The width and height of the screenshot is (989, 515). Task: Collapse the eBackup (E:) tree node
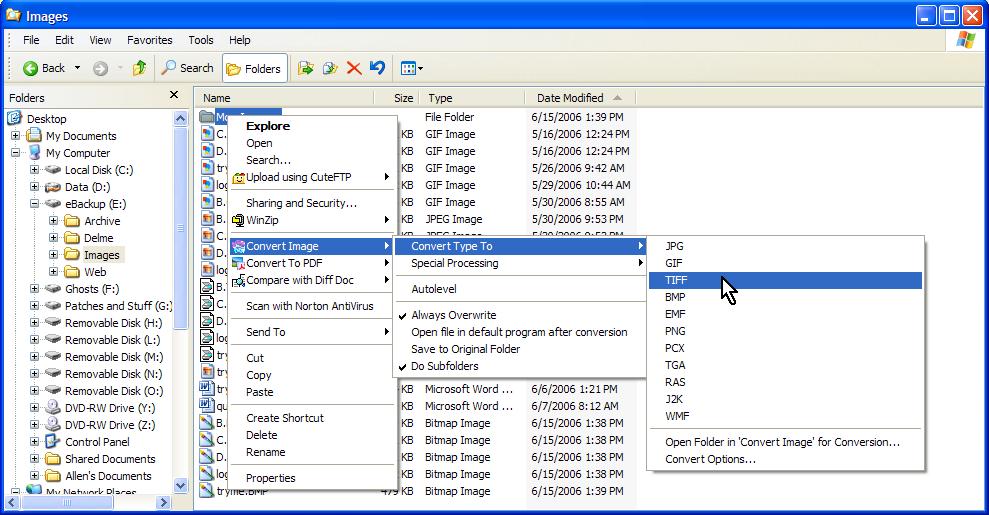pyautogui.click(x=35, y=204)
